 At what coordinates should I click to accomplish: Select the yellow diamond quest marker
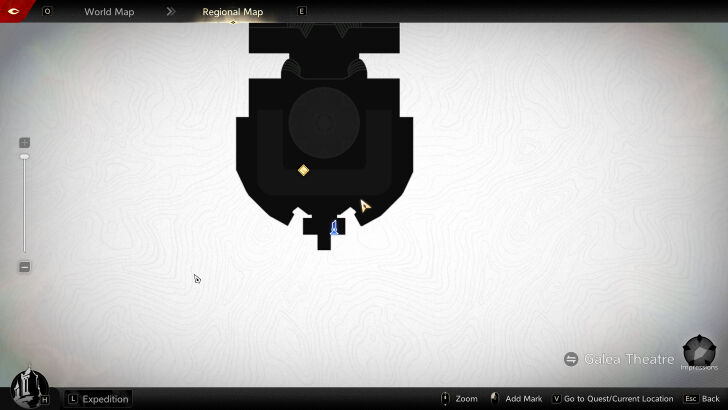(303, 170)
